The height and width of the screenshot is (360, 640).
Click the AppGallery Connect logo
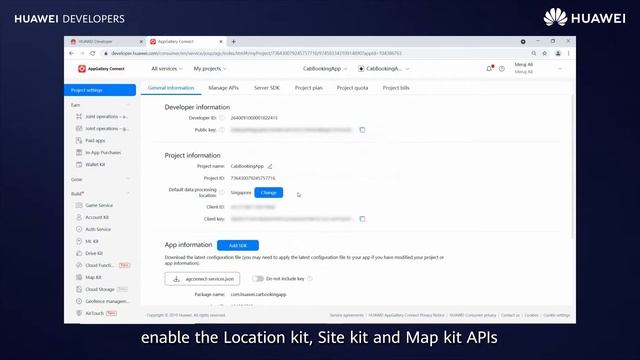coord(101,69)
